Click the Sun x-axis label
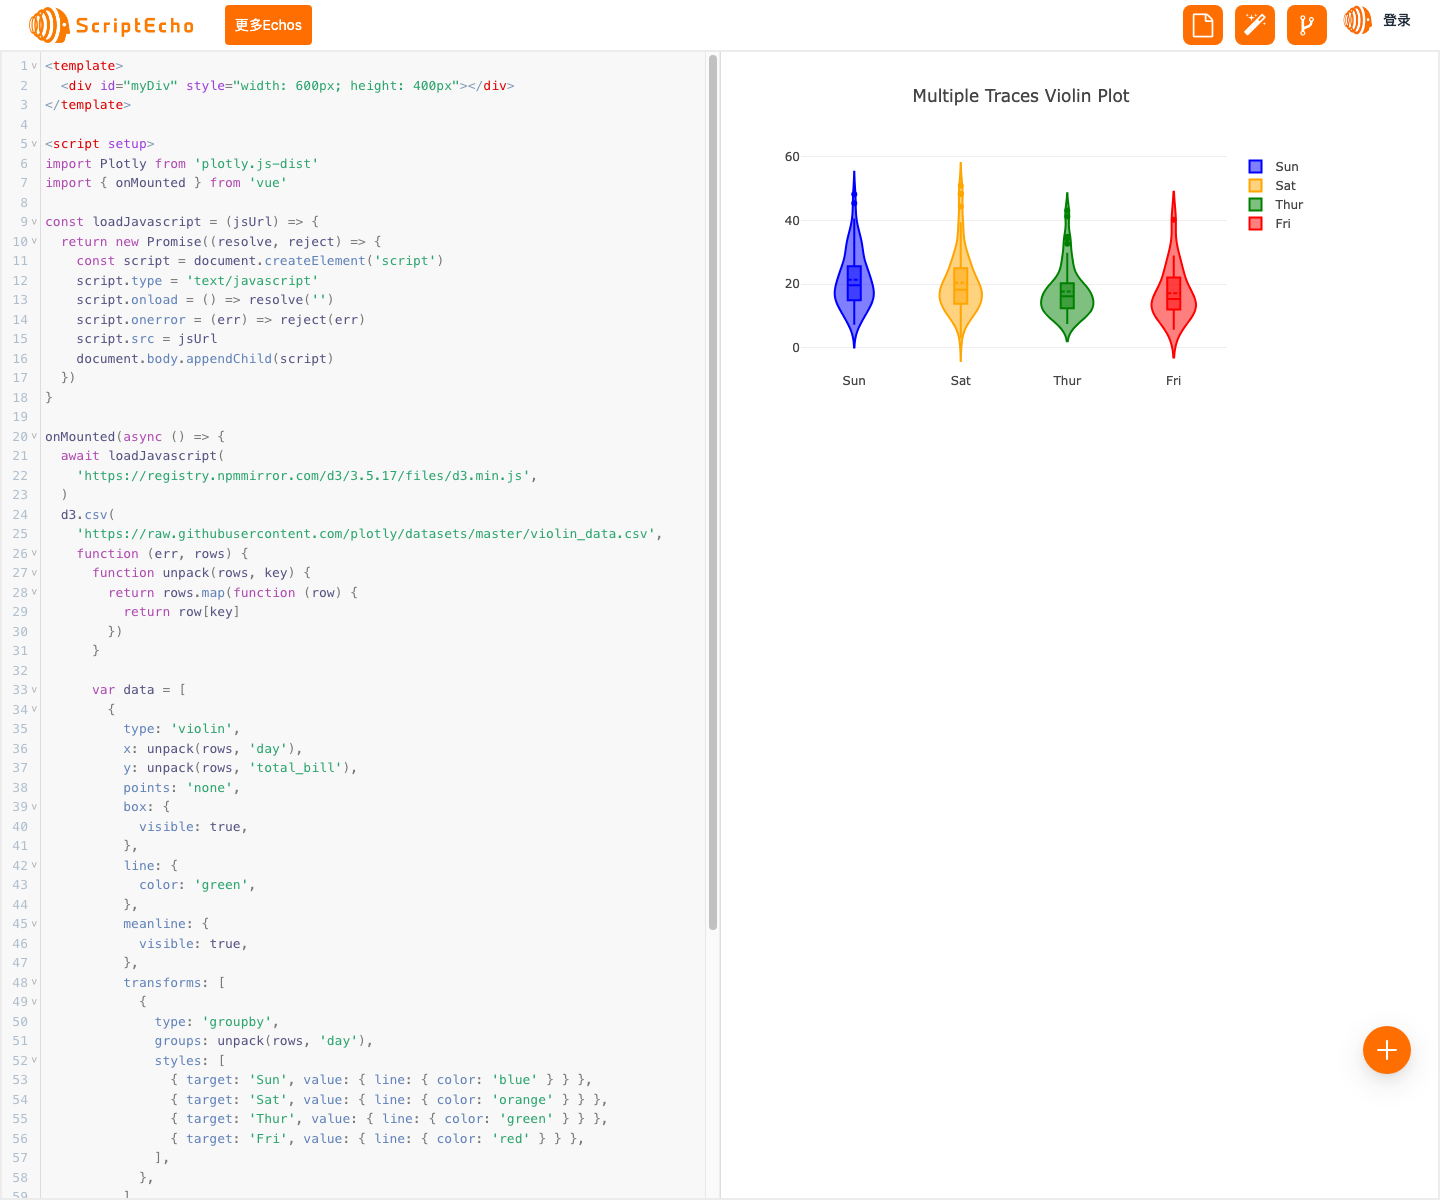Image resolution: width=1440 pixels, height=1200 pixels. pyautogui.click(x=854, y=380)
